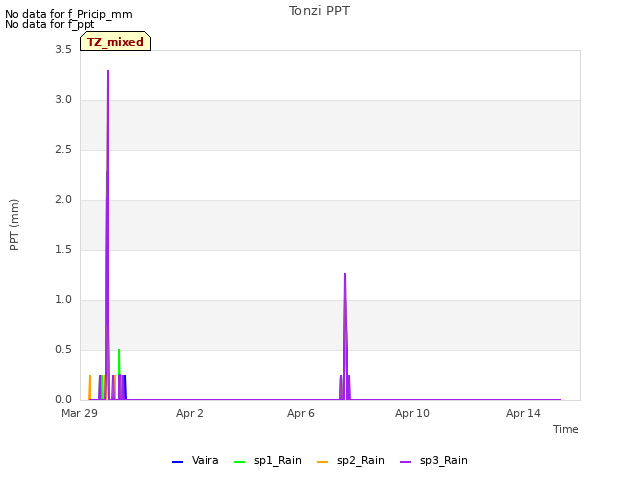Click the purple sp3_Rain legend swatch

405,462
